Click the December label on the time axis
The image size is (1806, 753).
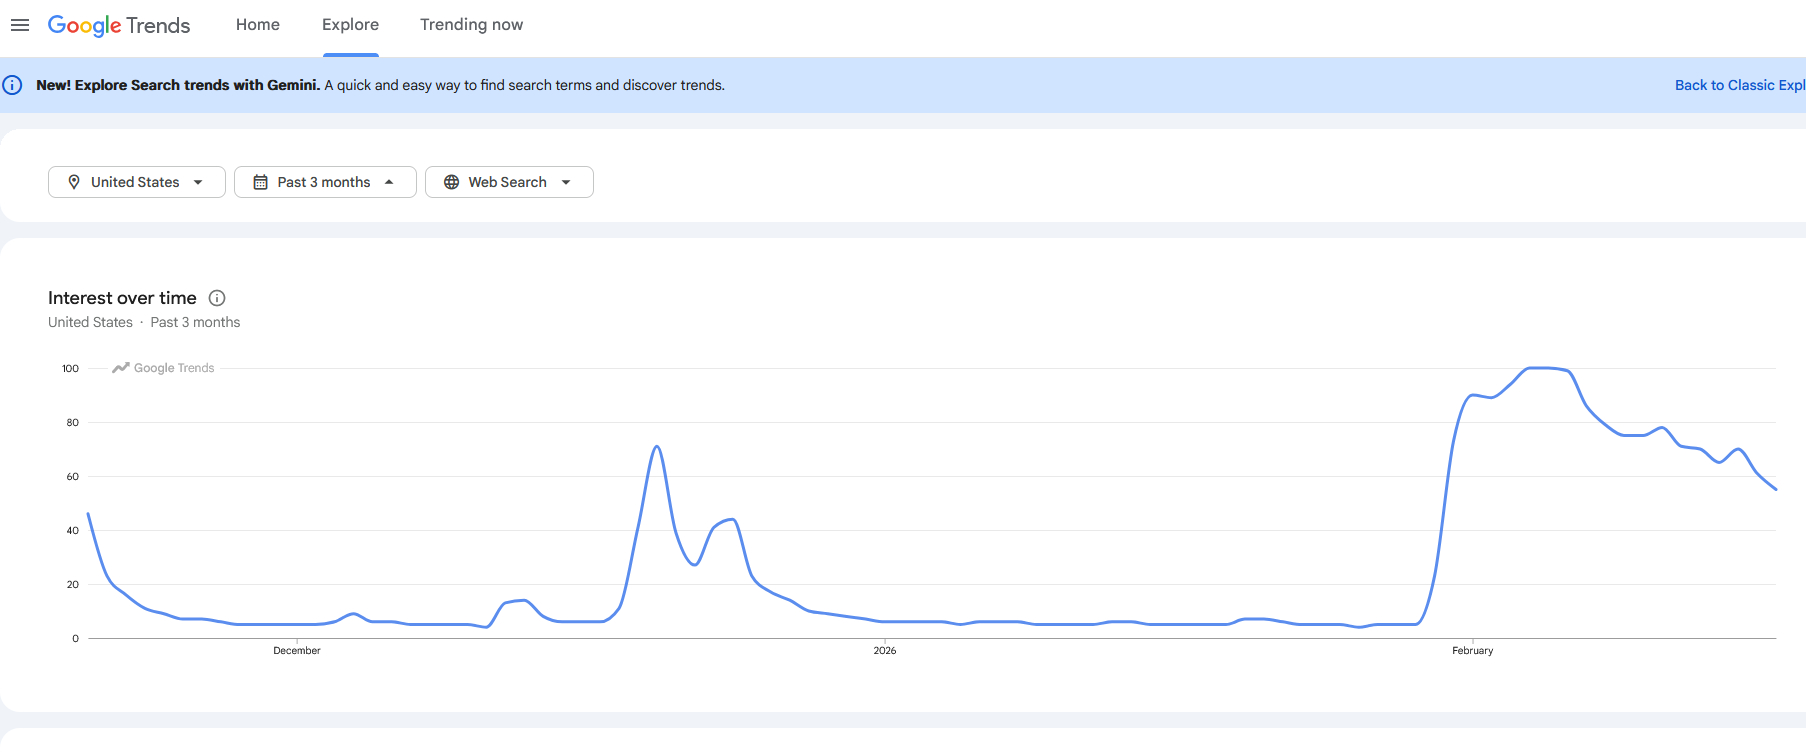click(x=297, y=651)
